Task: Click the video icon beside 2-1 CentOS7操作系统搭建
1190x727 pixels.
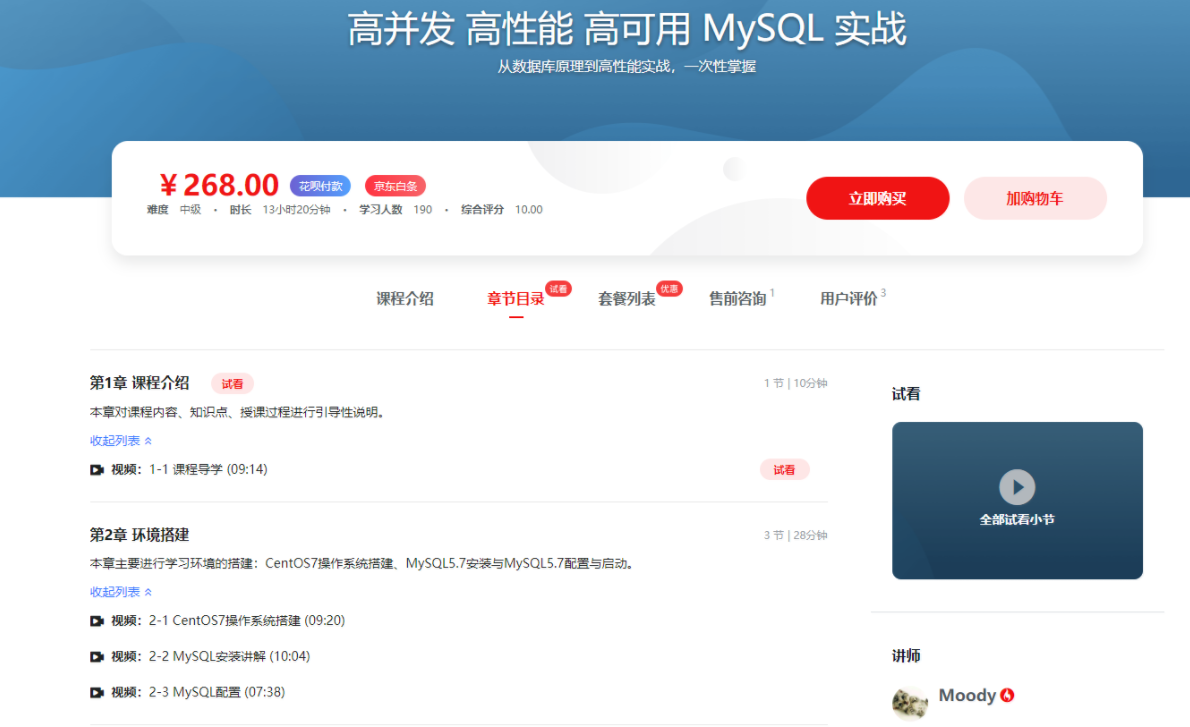Action: click(x=96, y=622)
